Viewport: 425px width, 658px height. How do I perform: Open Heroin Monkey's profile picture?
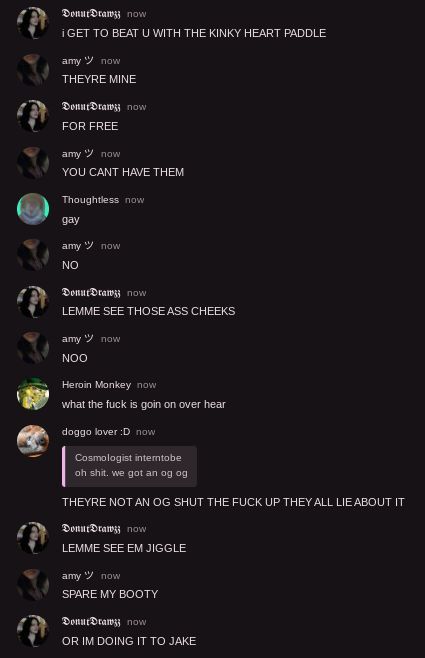coord(33,394)
